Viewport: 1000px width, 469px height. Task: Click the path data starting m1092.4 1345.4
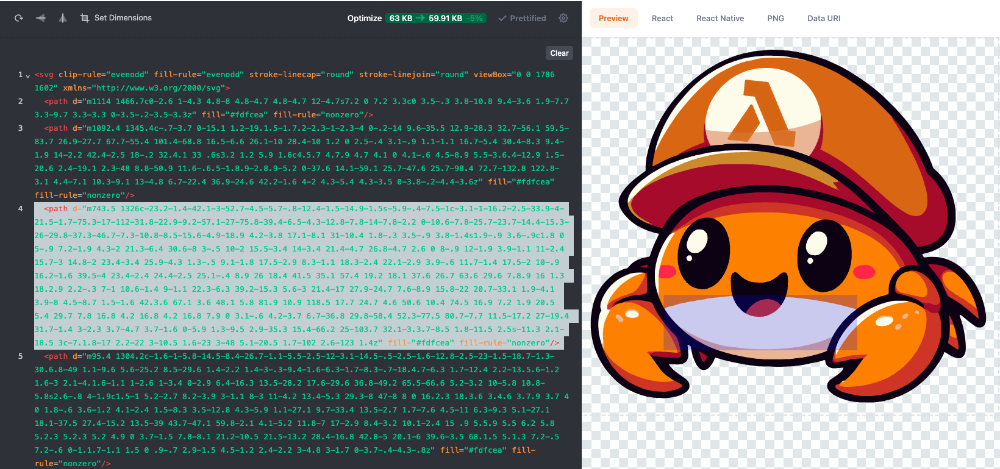point(302,161)
